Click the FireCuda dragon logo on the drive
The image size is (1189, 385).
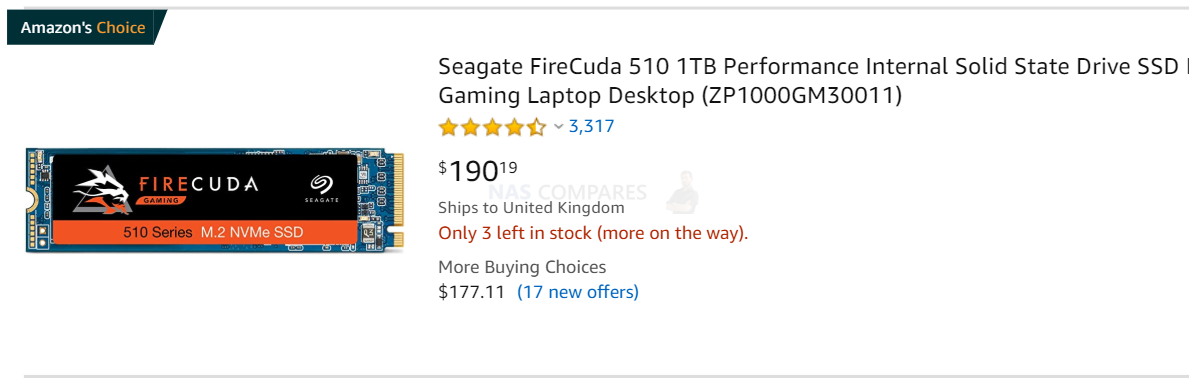pos(102,188)
